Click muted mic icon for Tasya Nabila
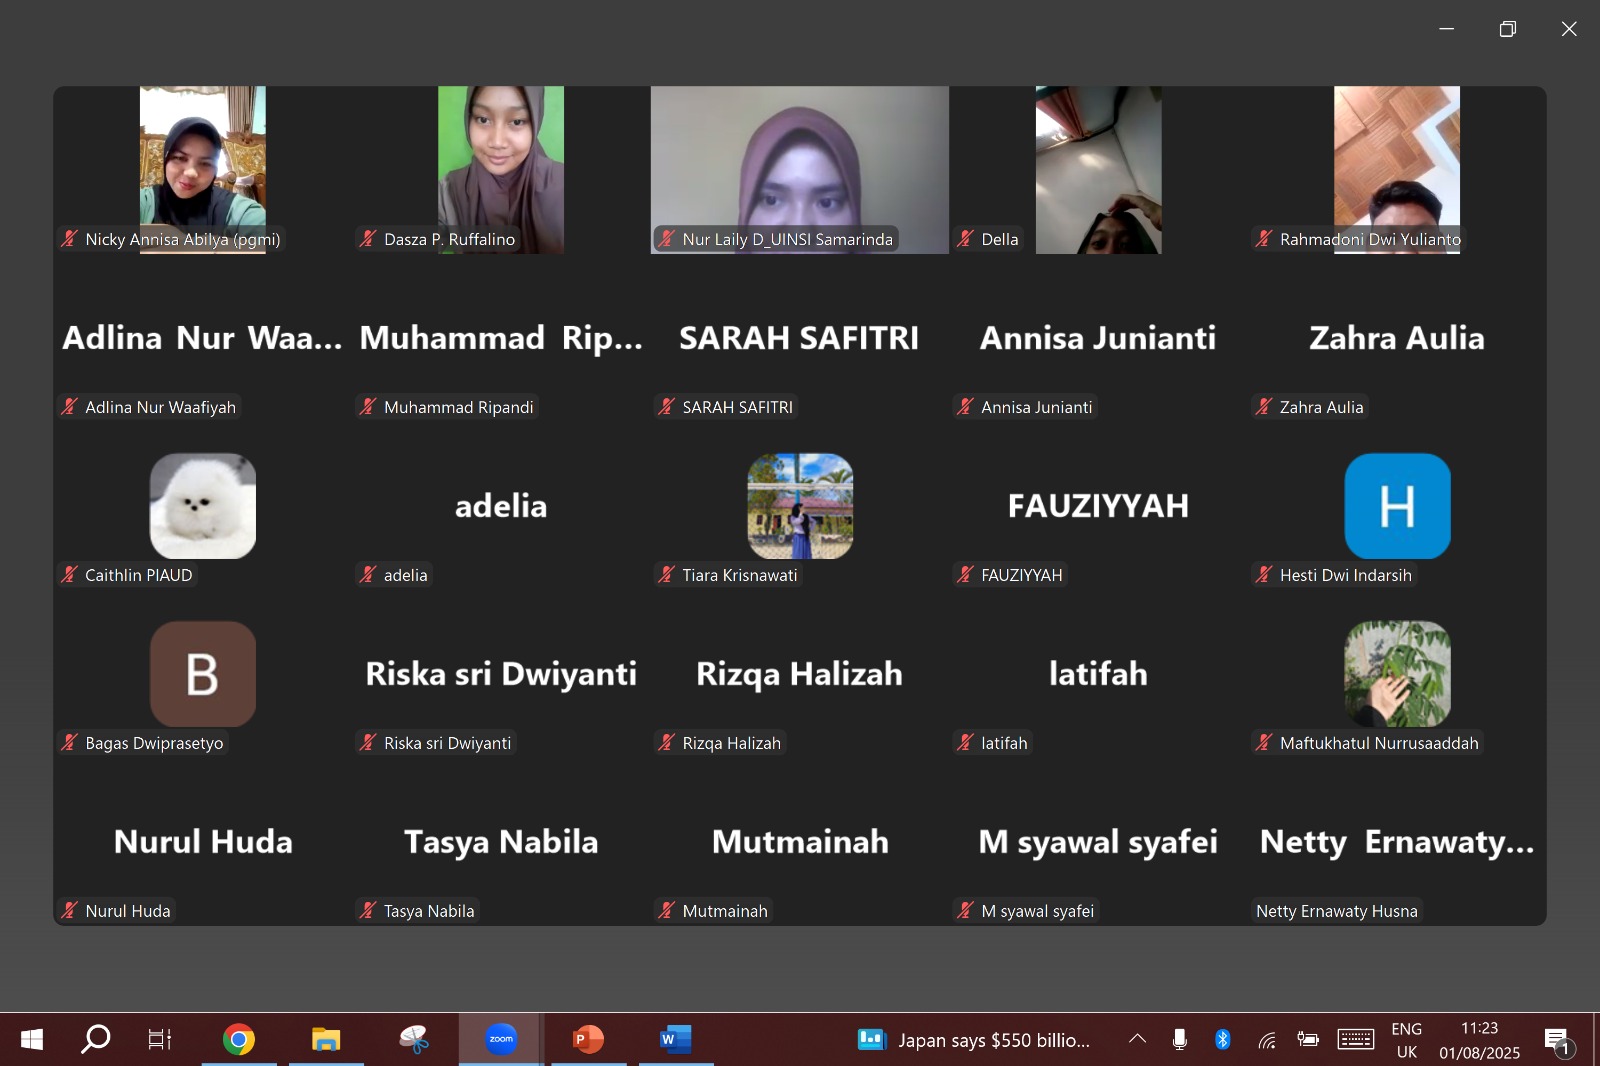 coord(369,910)
